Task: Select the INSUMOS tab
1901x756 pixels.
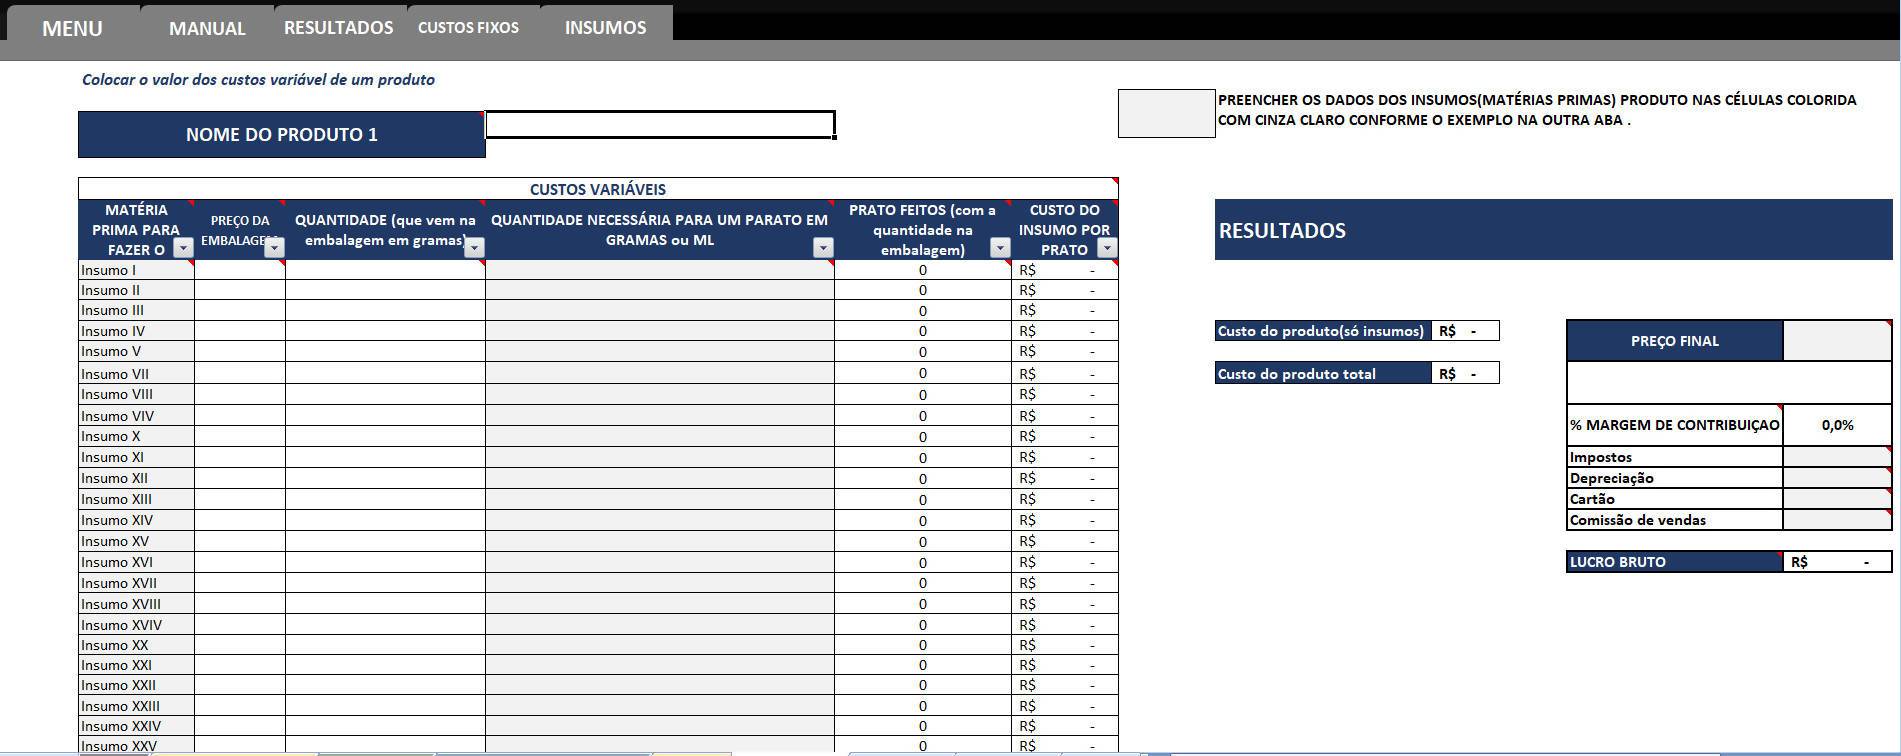Action: click(605, 28)
